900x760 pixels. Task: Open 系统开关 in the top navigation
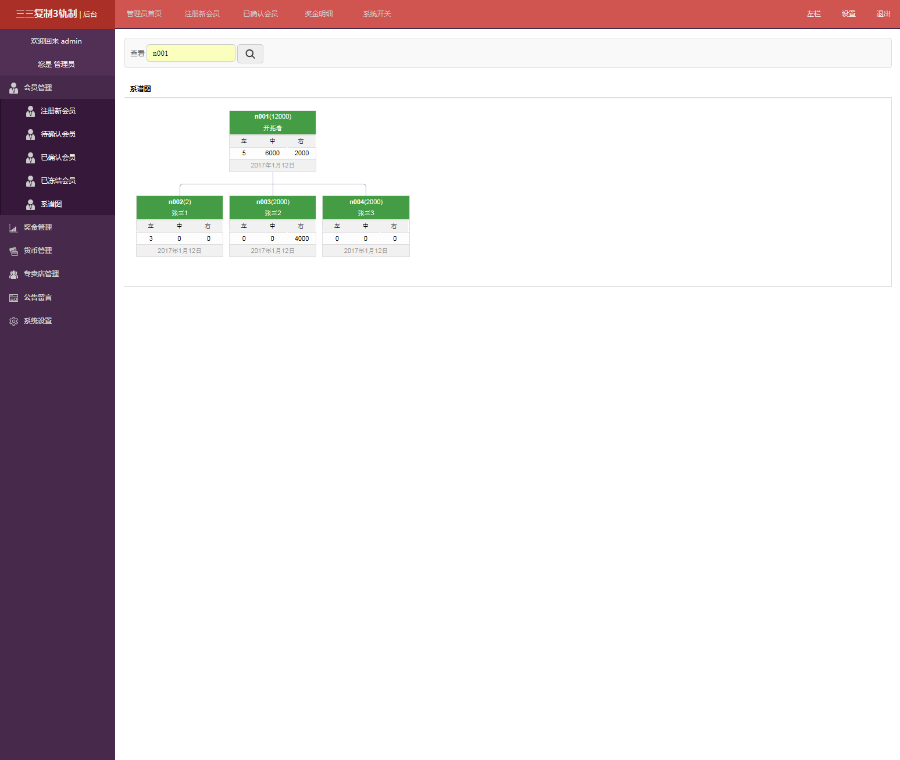[377, 14]
